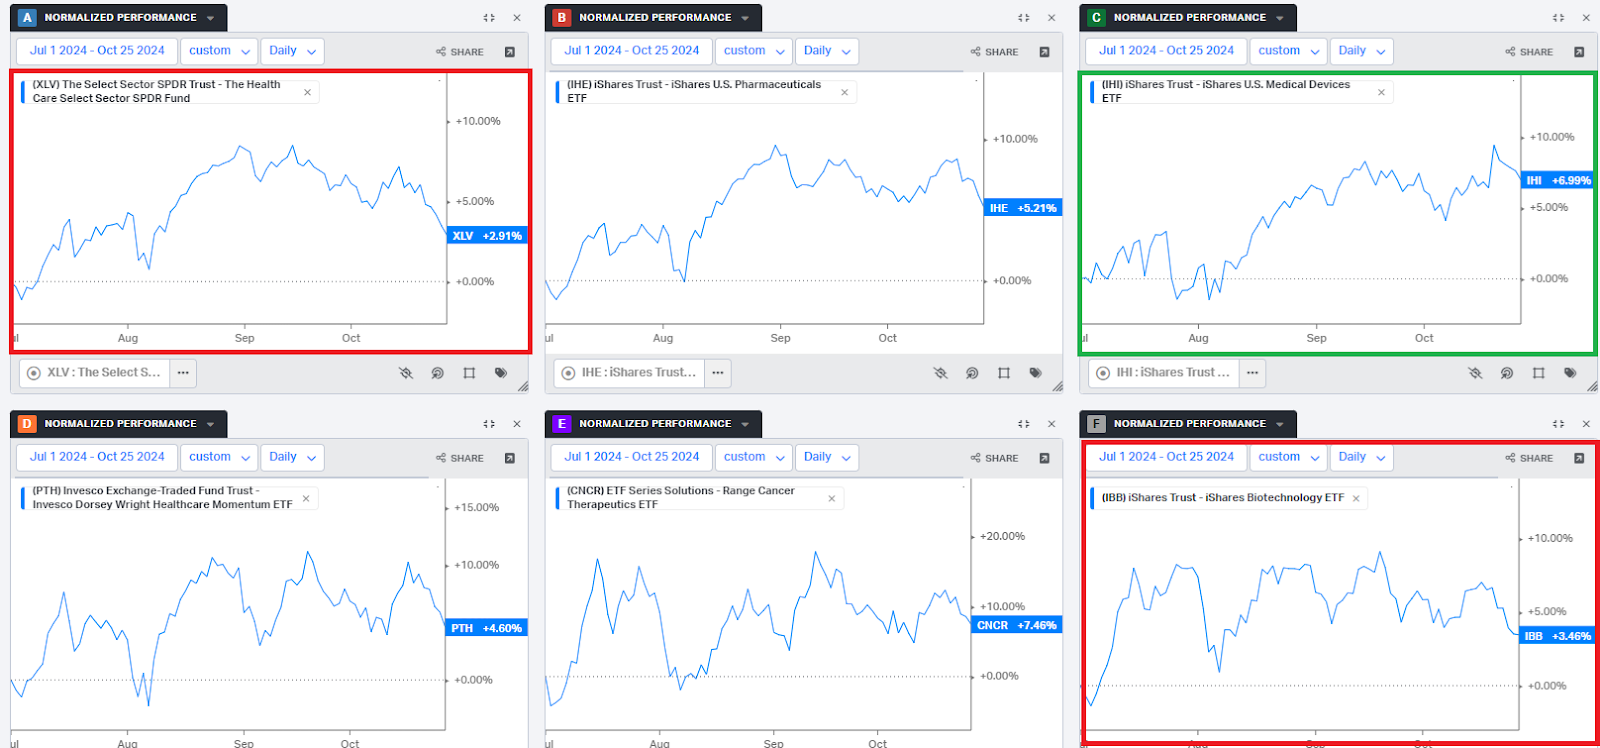This screenshot has width=1600, height=748.
Task: Select the IHI ticker radio at chart bottom
Action: (1104, 373)
